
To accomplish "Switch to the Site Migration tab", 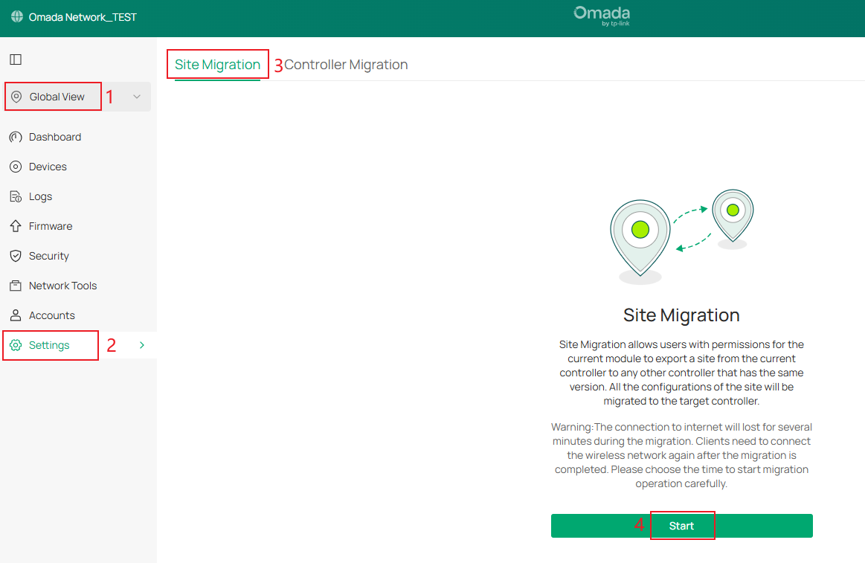I will click(217, 65).
